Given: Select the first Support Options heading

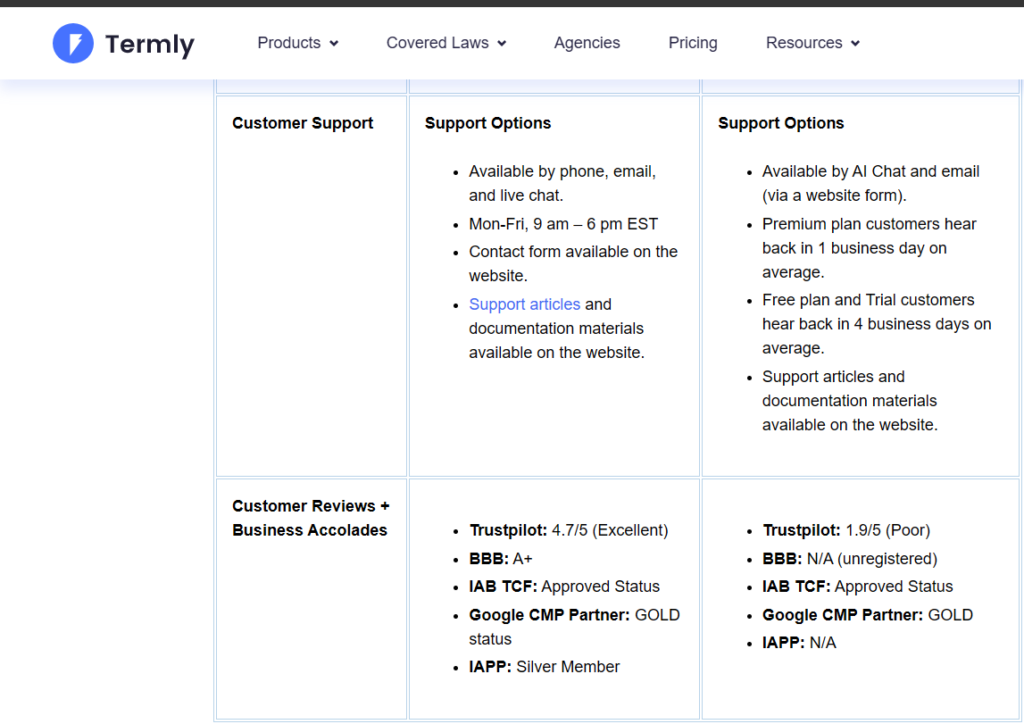Looking at the screenshot, I should [488, 123].
